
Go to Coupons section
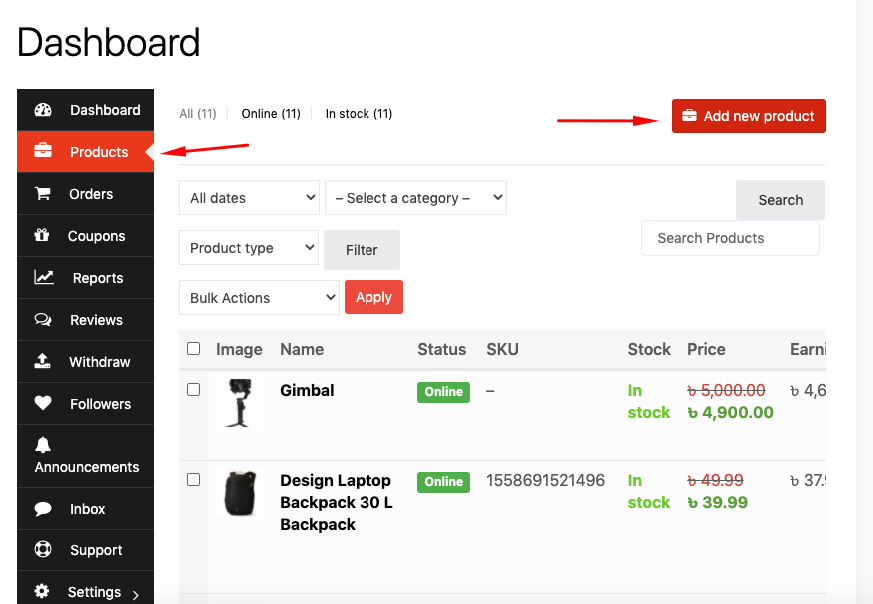click(x=86, y=235)
